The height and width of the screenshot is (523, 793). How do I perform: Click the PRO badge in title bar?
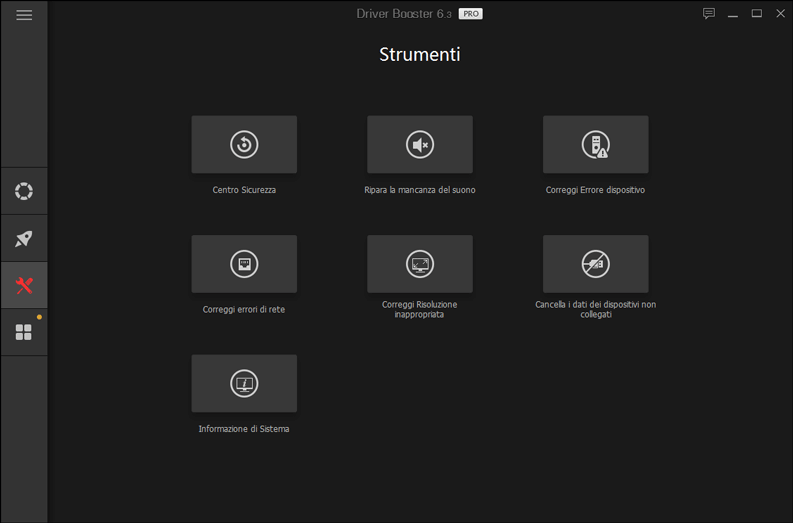[x=470, y=14]
